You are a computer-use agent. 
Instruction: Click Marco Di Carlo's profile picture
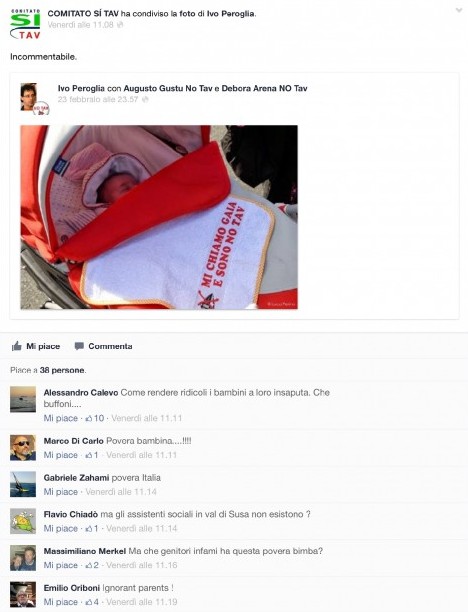(23, 448)
